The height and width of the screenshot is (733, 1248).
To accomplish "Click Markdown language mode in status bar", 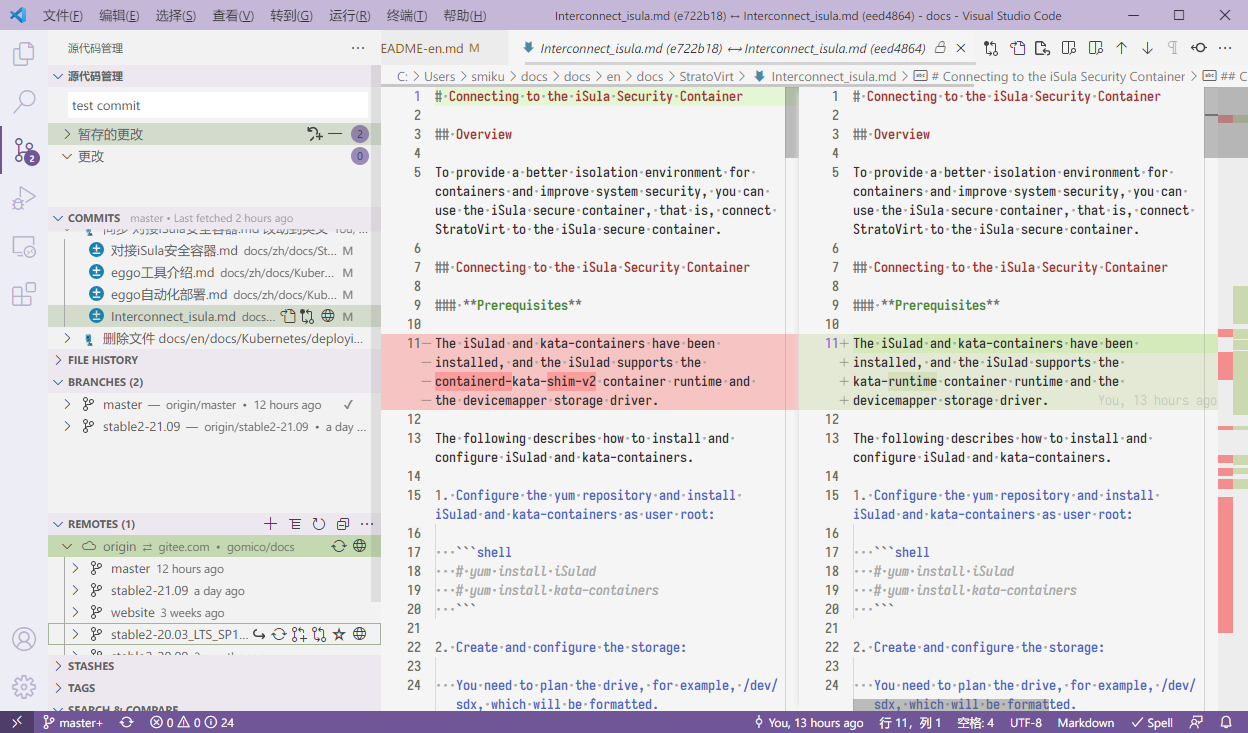I will click(x=1085, y=722).
